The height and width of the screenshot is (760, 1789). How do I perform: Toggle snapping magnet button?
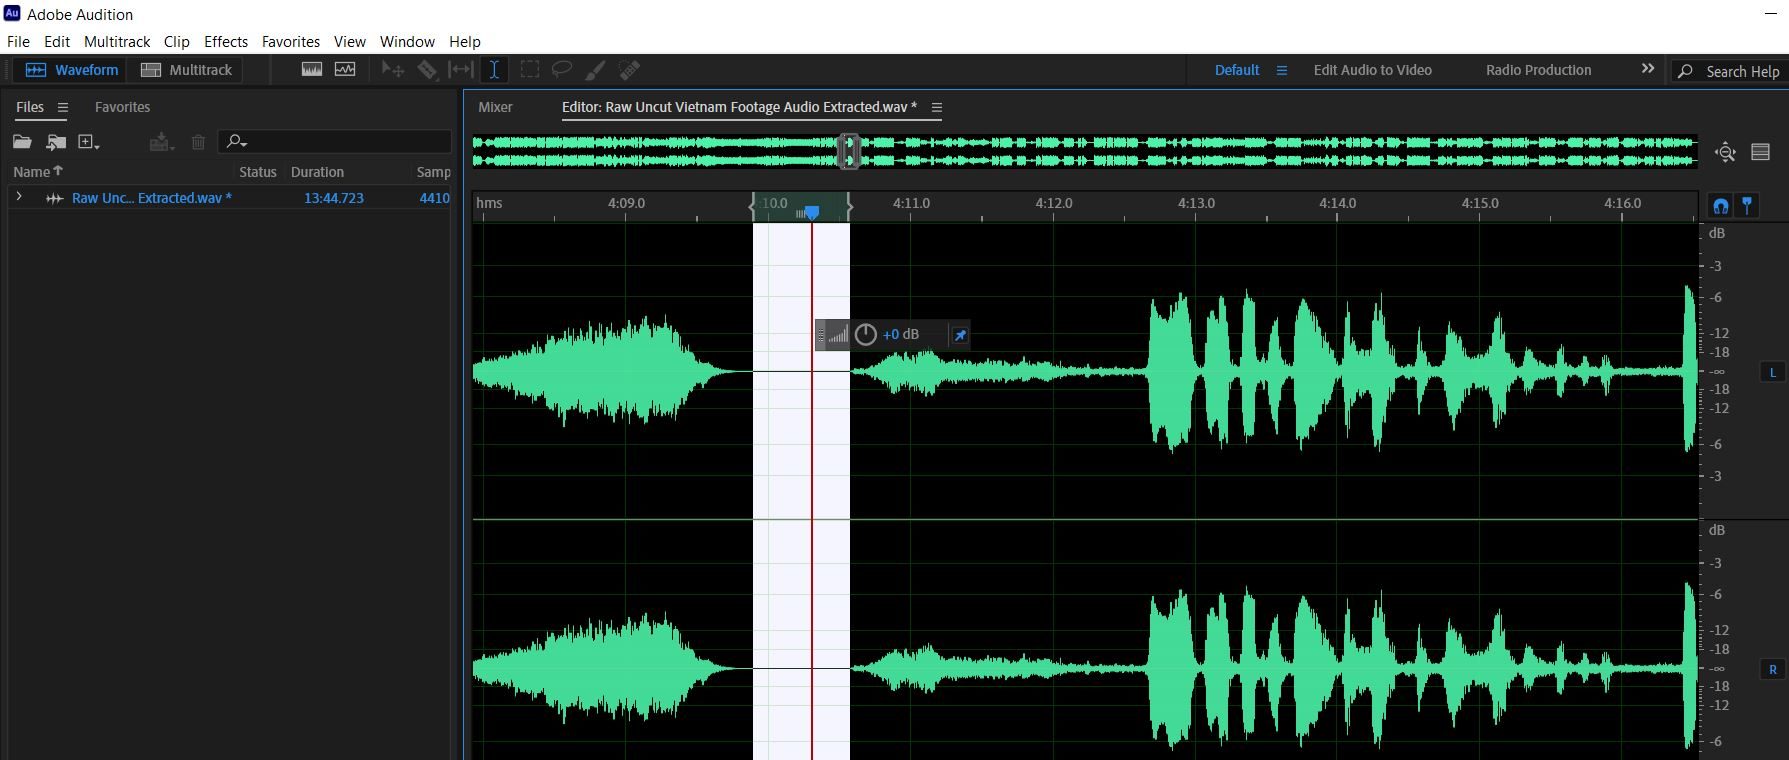click(1720, 205)
